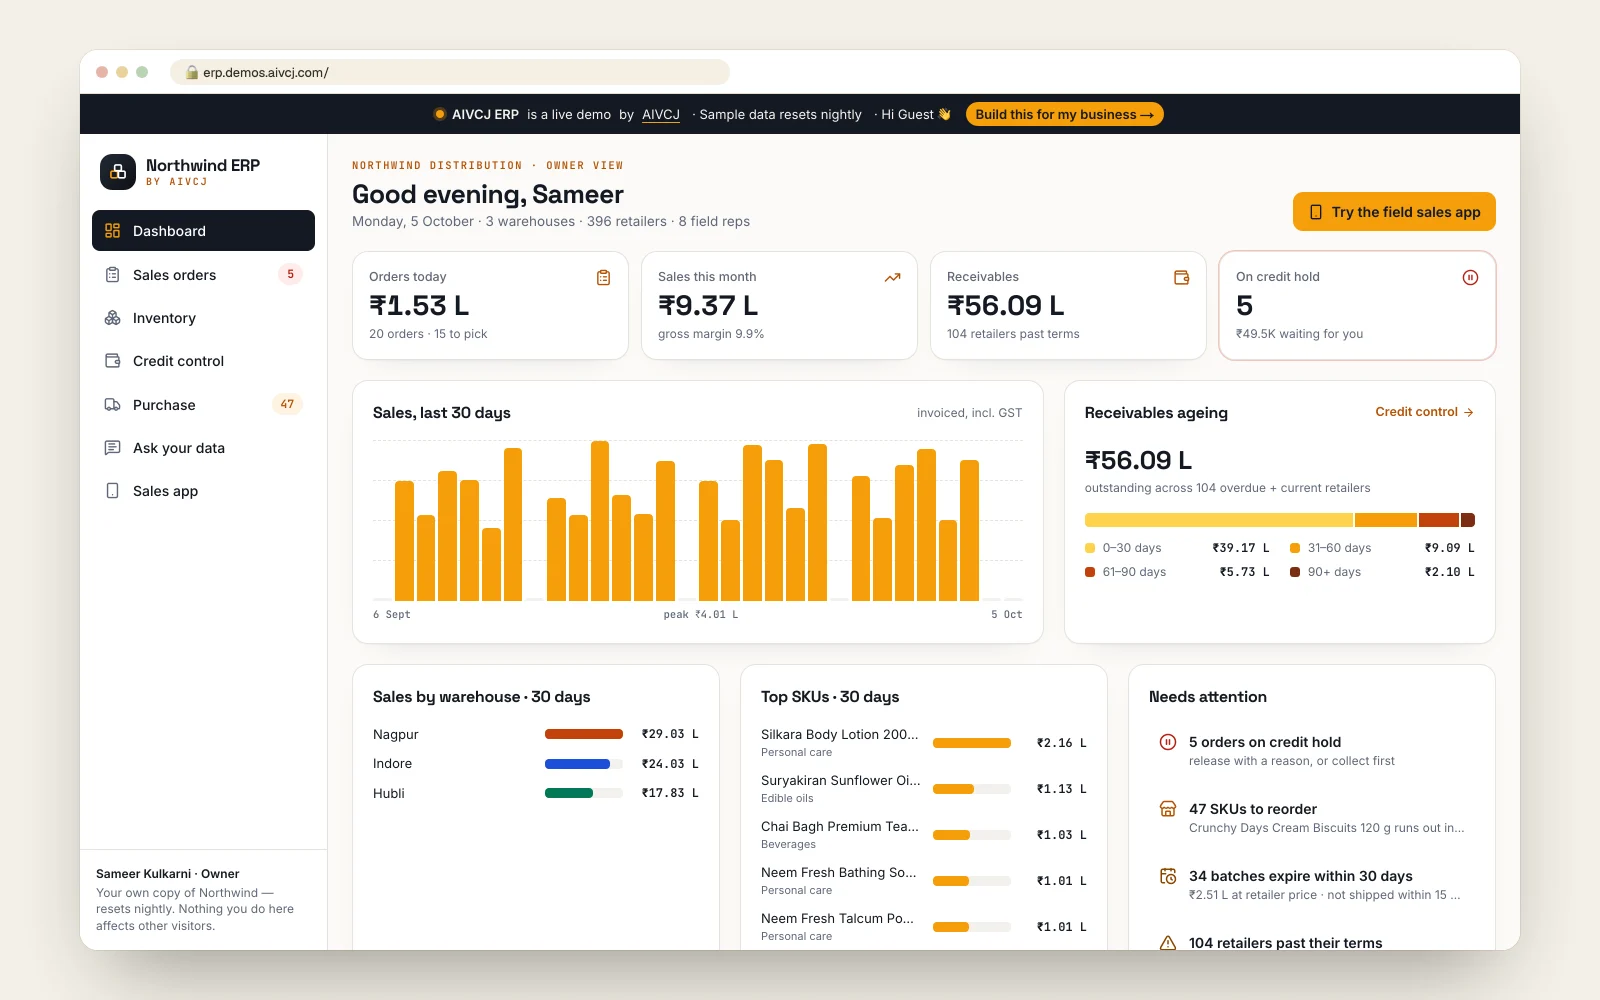Viewport: 1600px width, 1000px height.
Task: Open Sales orders menu item
Action: (203, 274)
